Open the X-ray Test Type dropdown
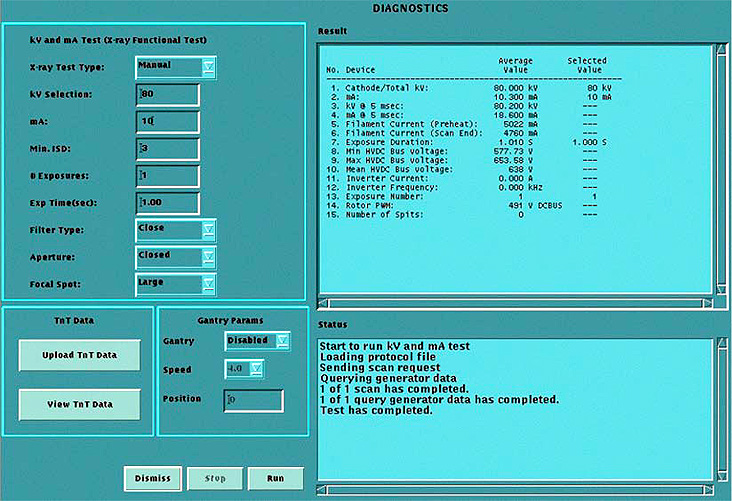This screenshot has width=732, height=501. [176, 67]
